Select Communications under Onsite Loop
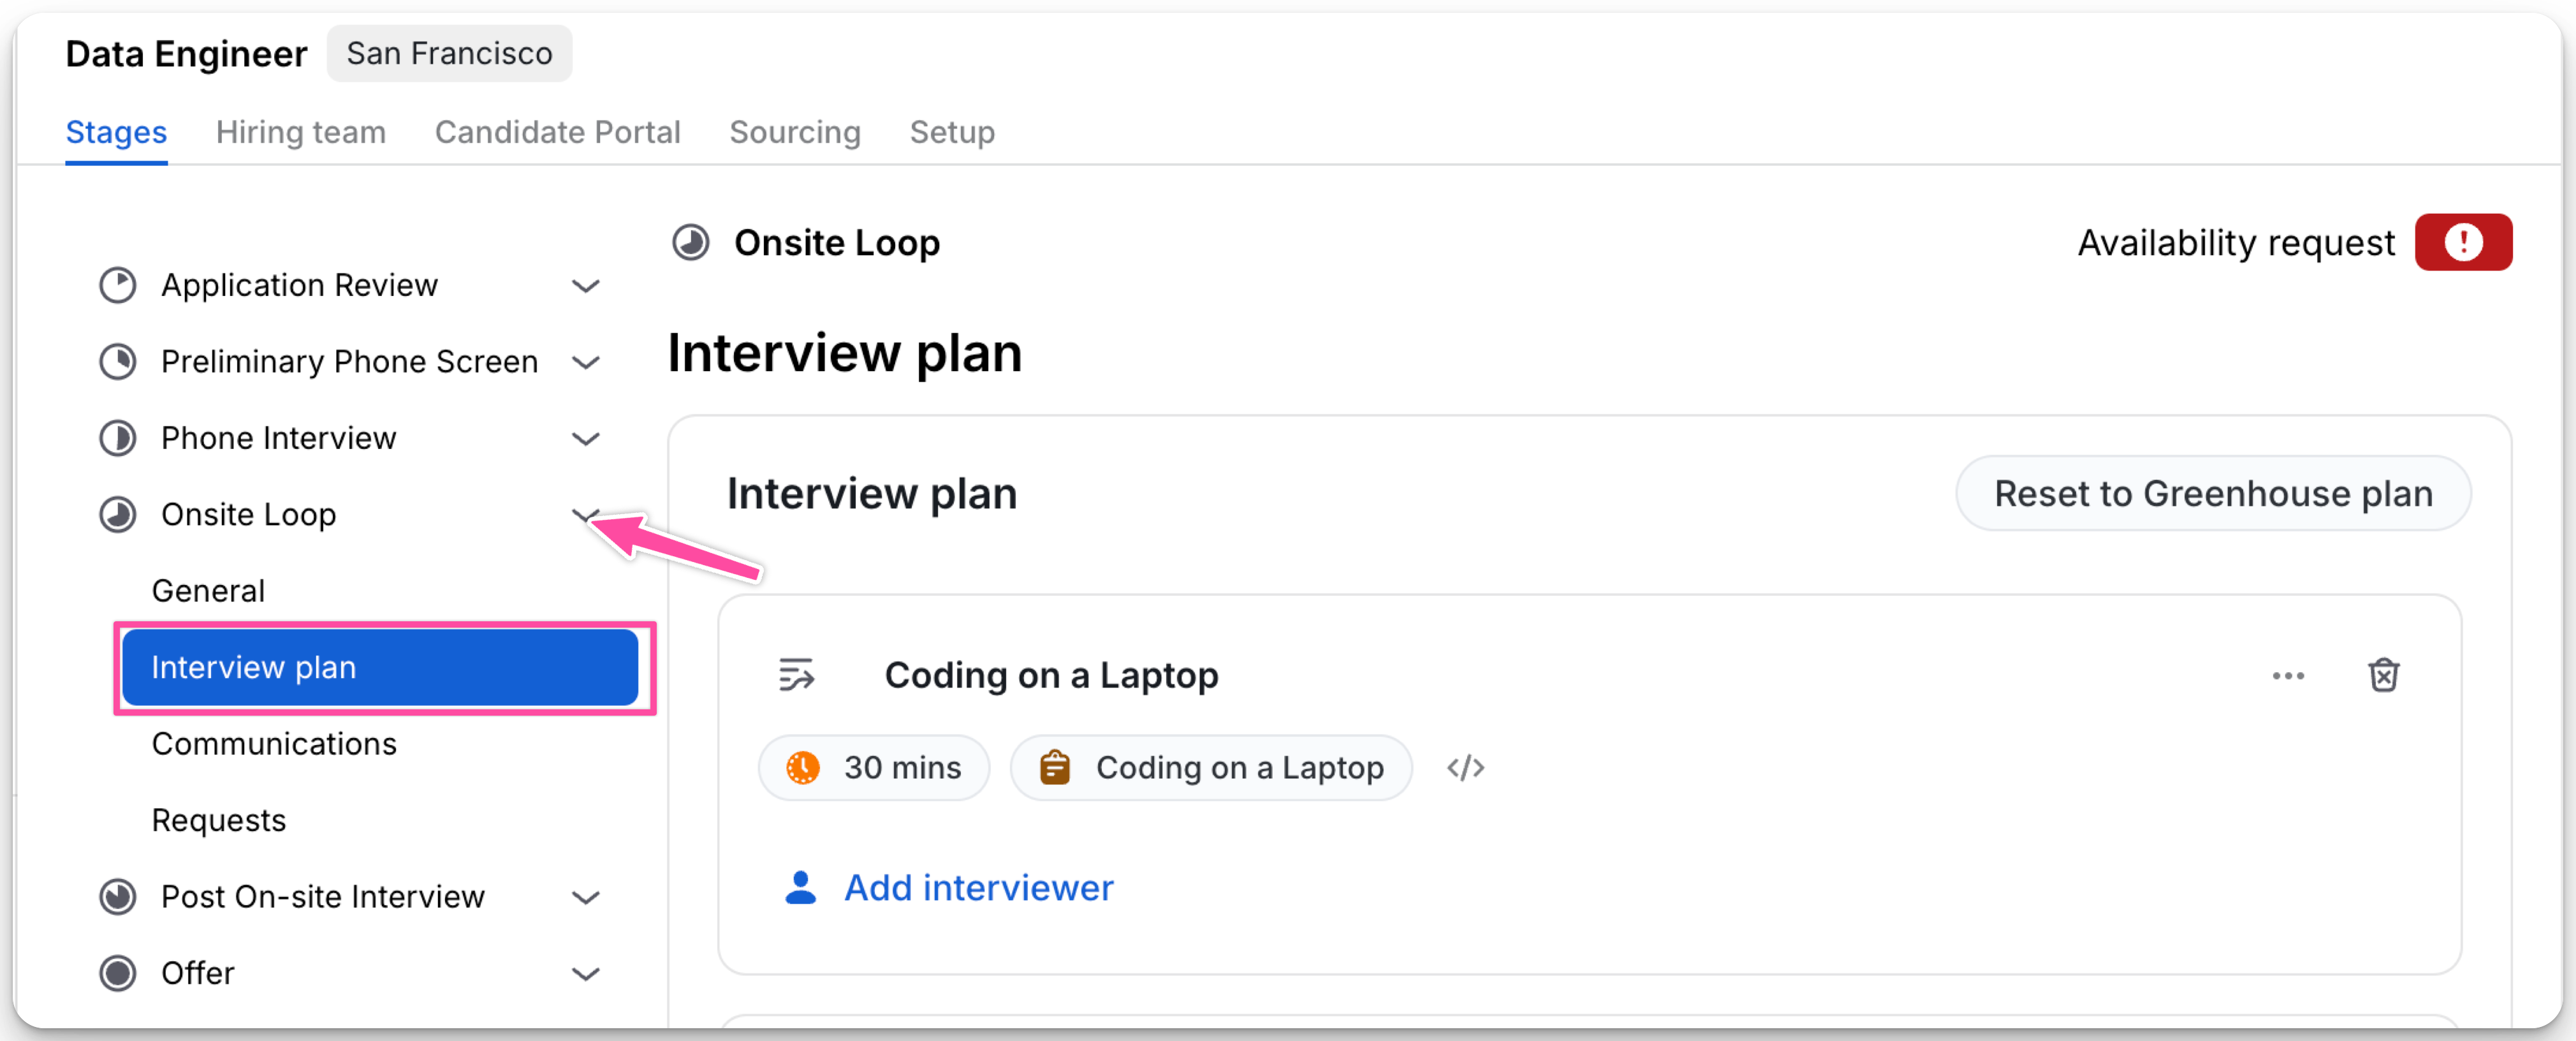 [x=274, y=744]
